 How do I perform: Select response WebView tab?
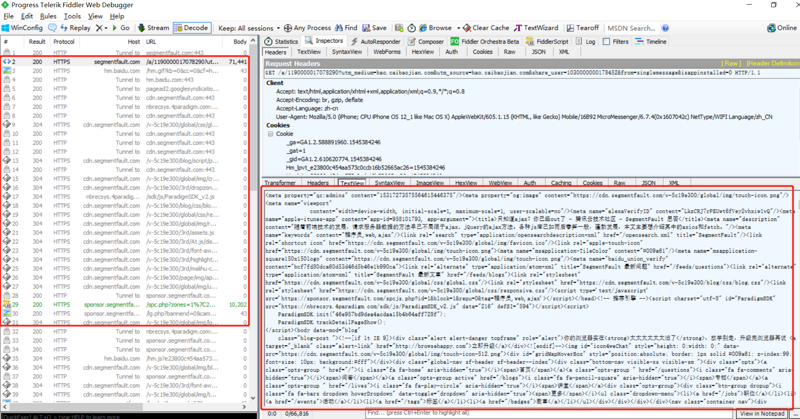tap(500, 183)
